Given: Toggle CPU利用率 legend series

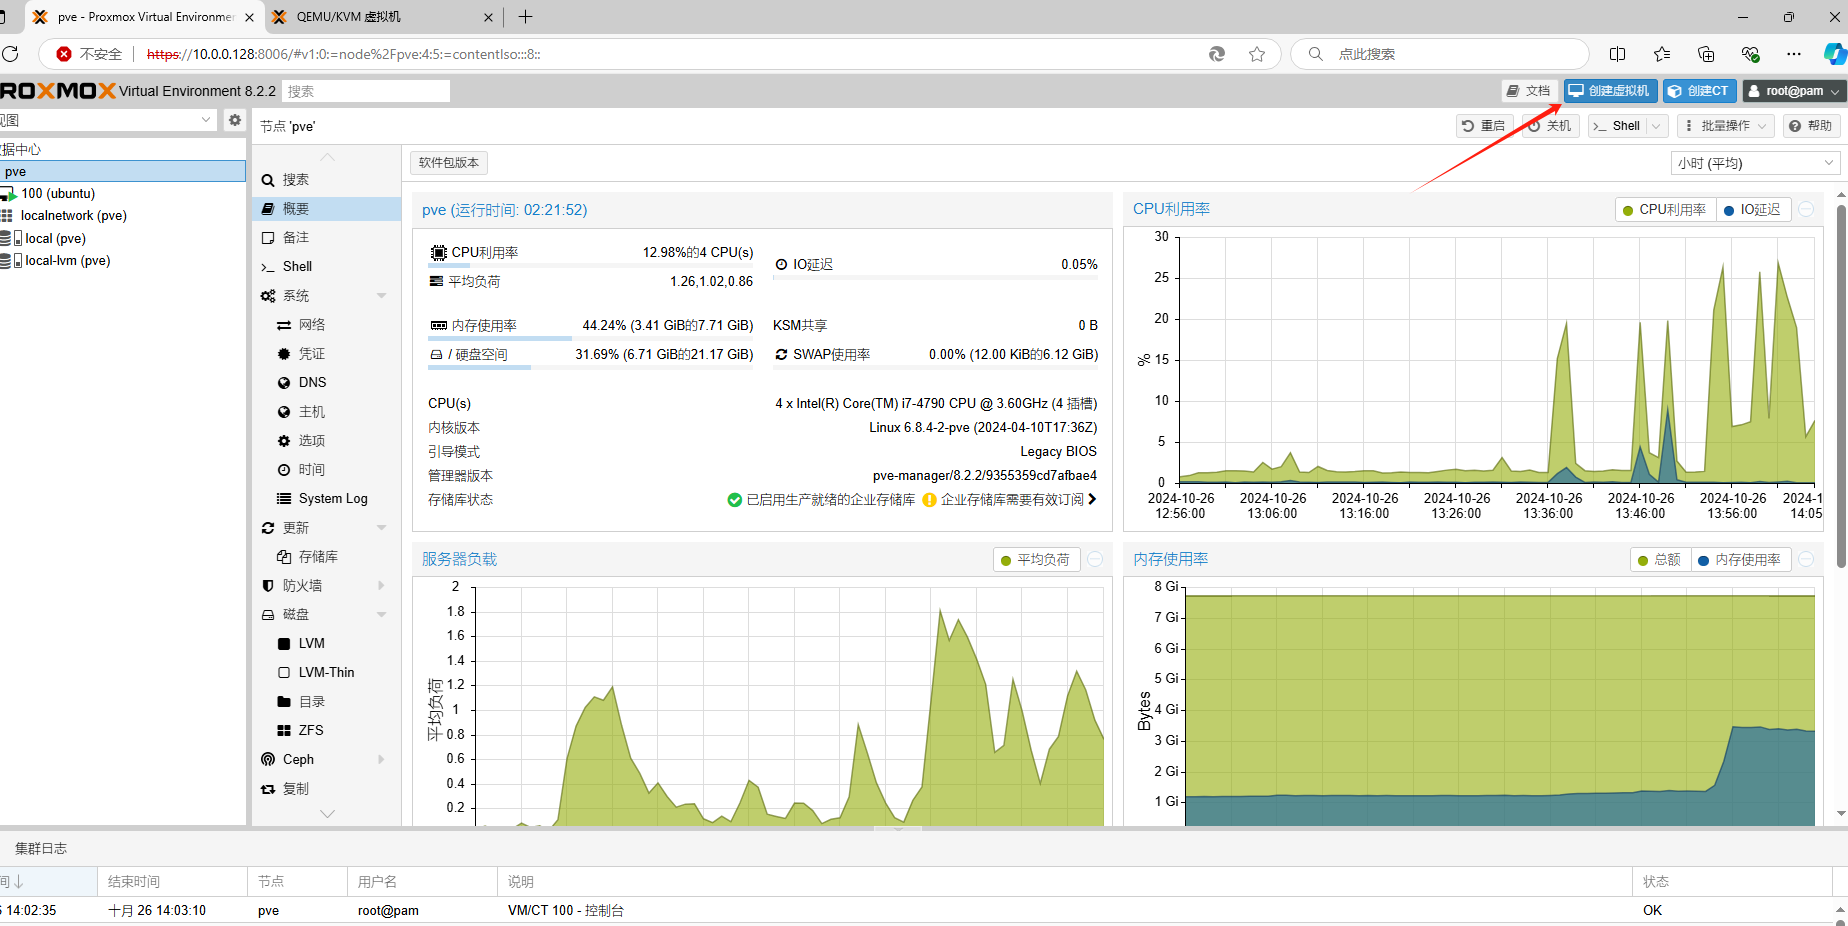Looking at the screenshot, I should 1665,209.
